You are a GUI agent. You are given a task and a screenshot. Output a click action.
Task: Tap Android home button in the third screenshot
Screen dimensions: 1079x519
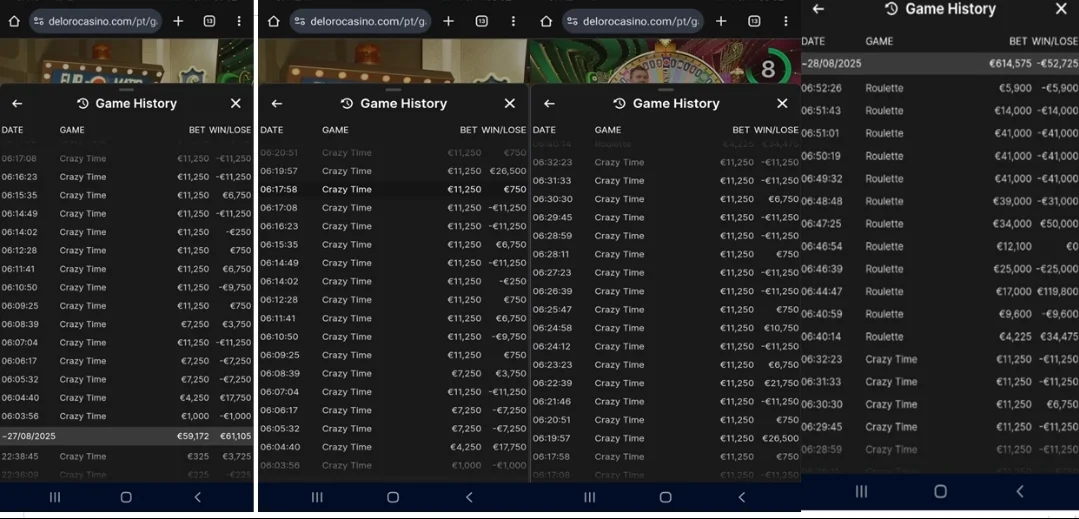(x=665, y=497)
